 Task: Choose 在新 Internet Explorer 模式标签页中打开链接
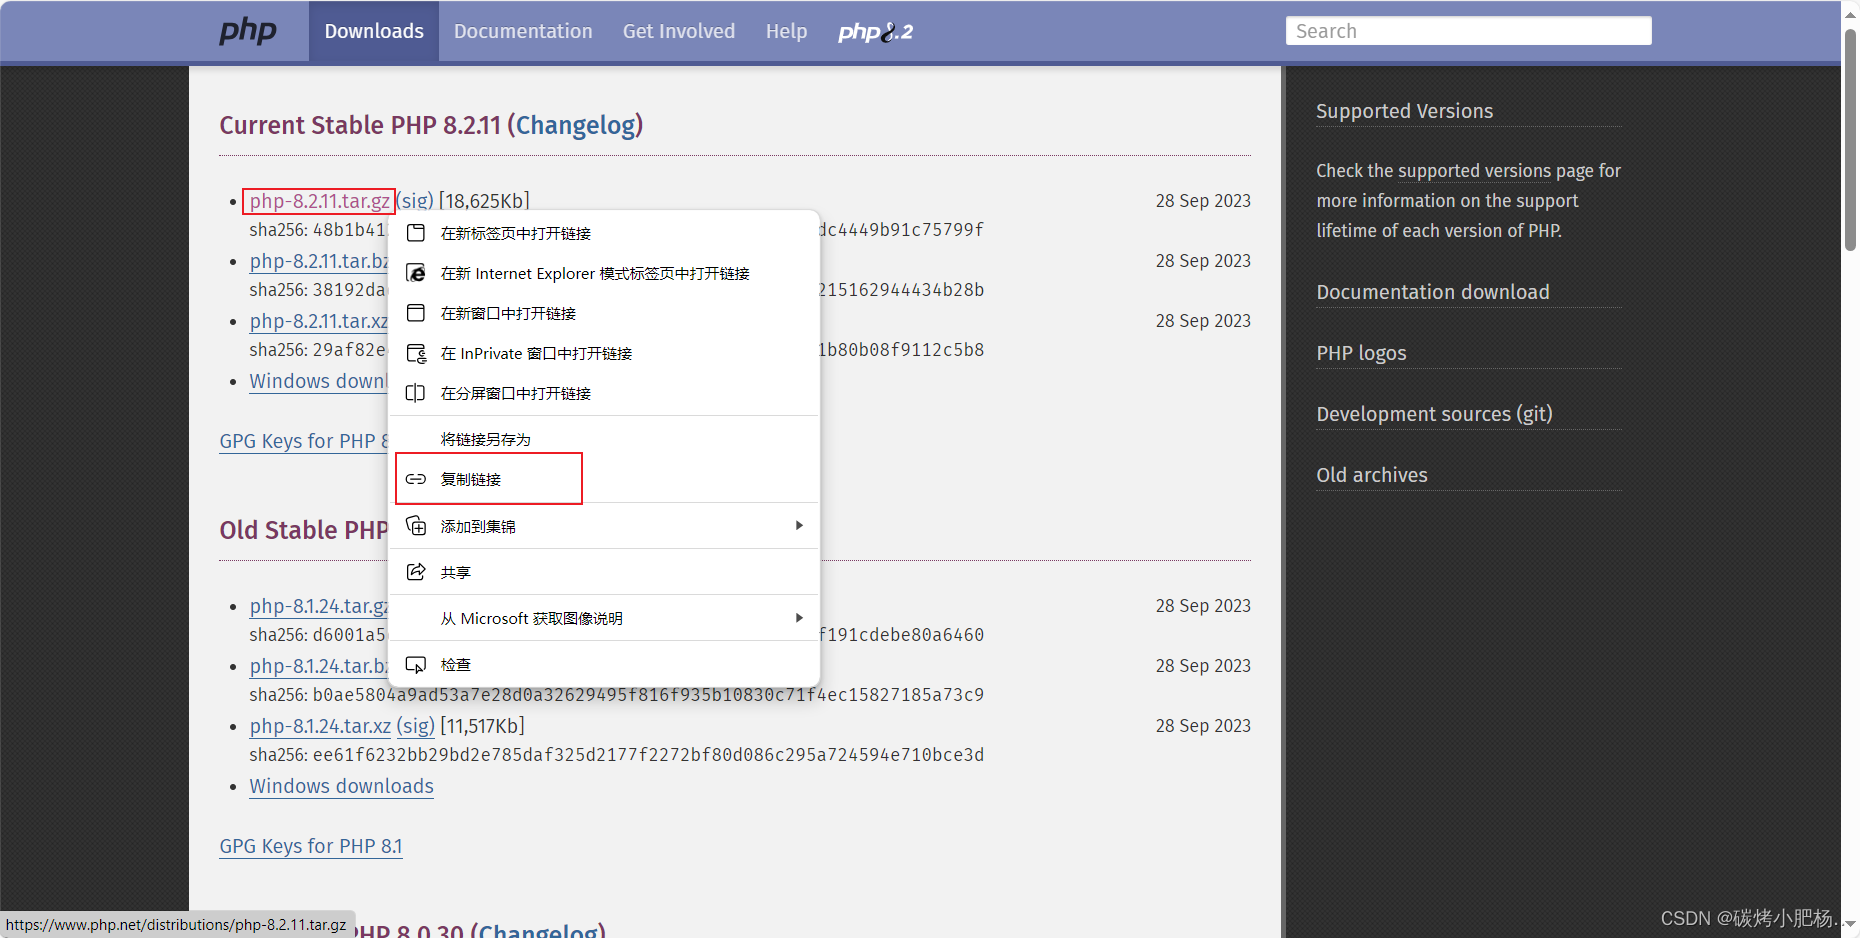(x=604, y=273)
